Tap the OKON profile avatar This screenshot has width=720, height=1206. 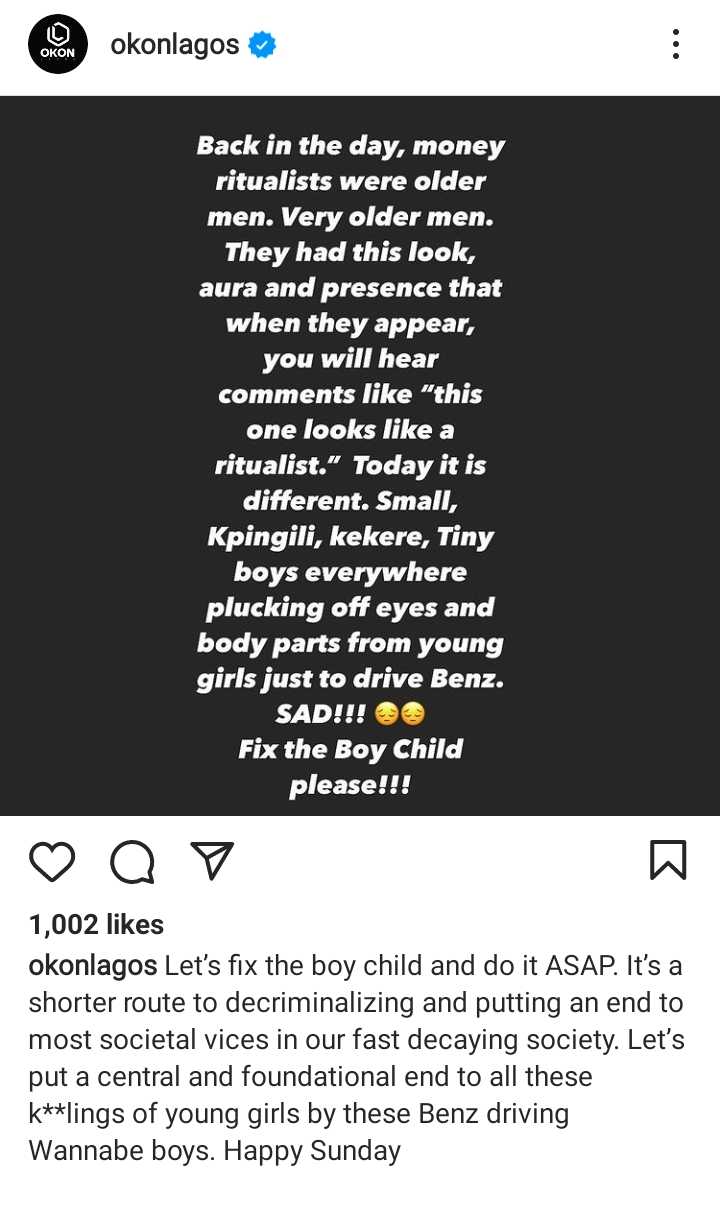59,44
